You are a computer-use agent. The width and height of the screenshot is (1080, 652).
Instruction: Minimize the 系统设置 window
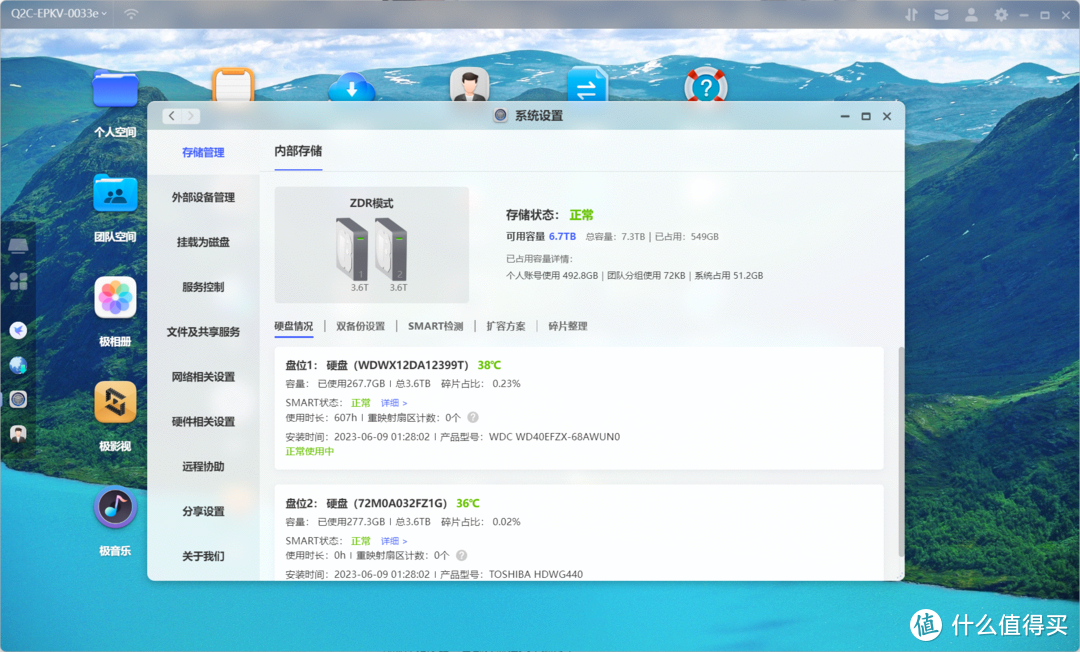click(845, 116)
